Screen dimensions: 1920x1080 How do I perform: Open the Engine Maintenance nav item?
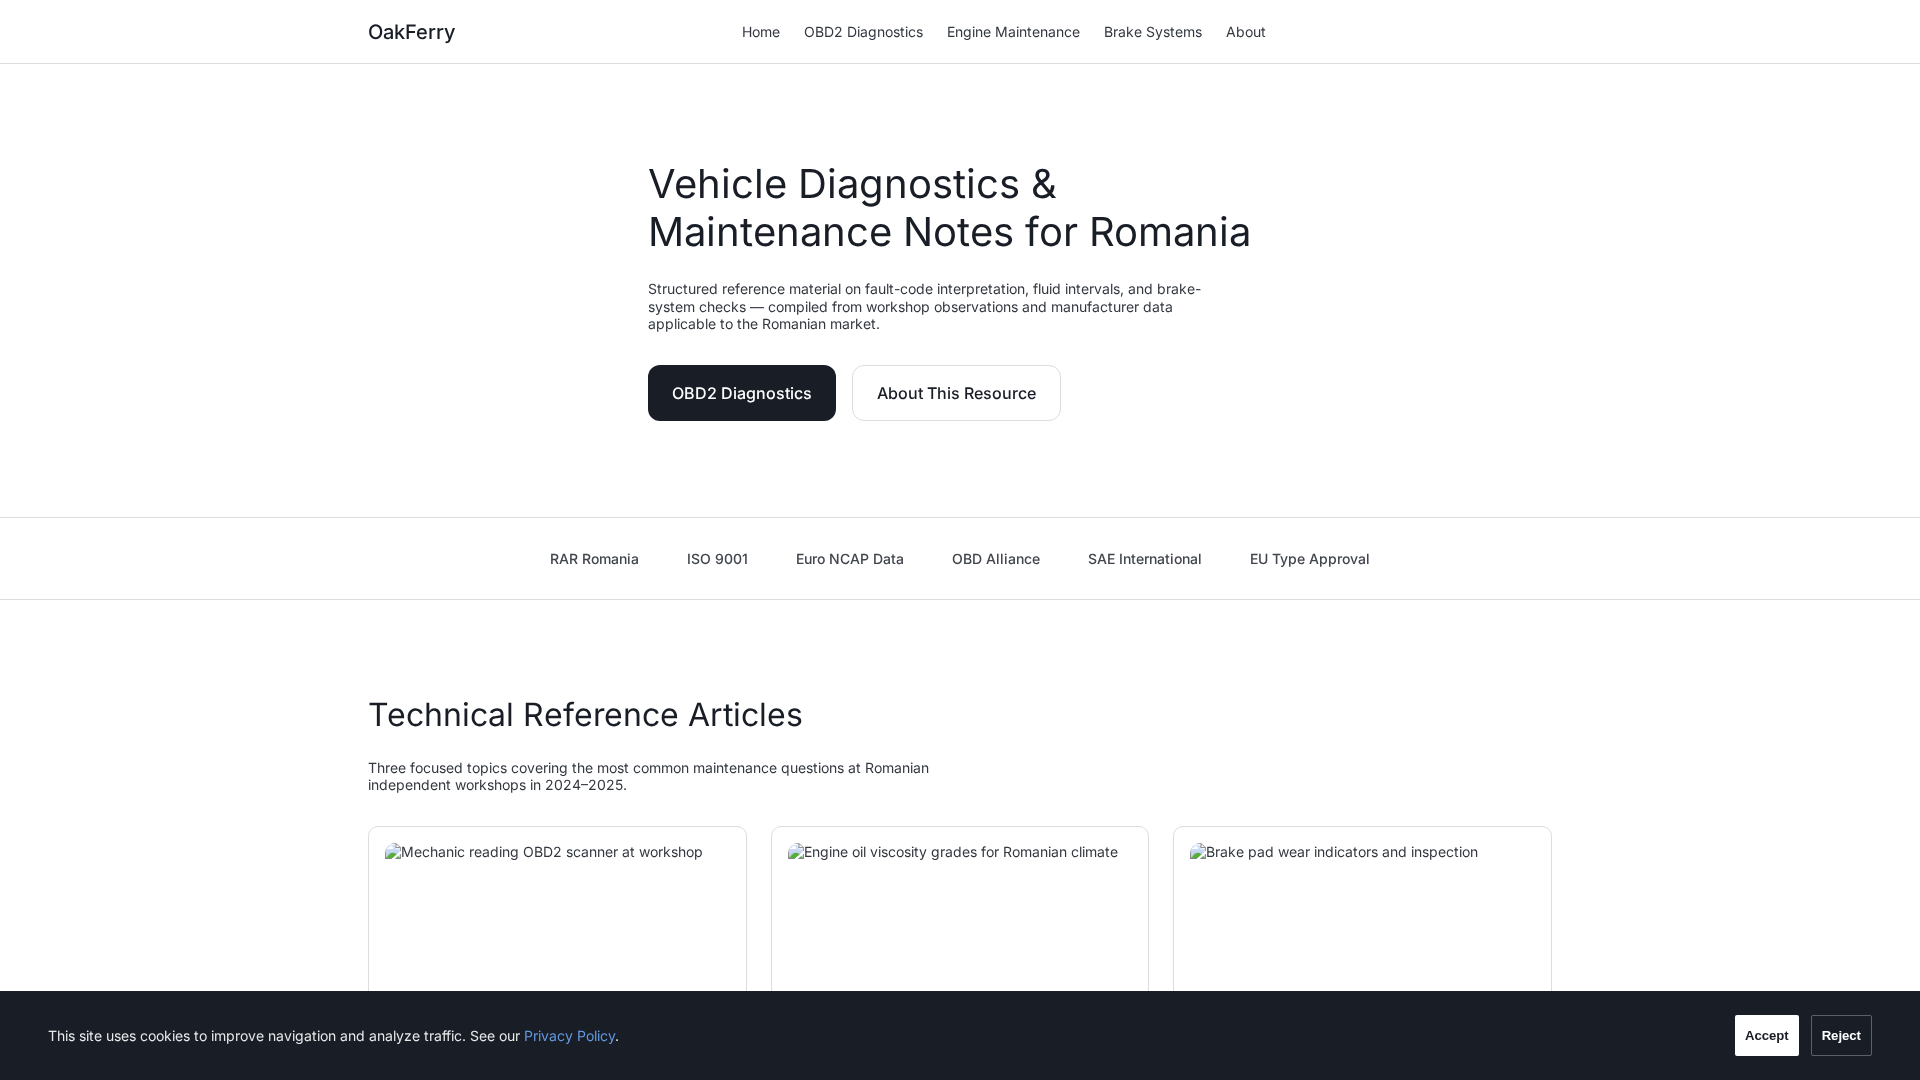(1013, 32)
